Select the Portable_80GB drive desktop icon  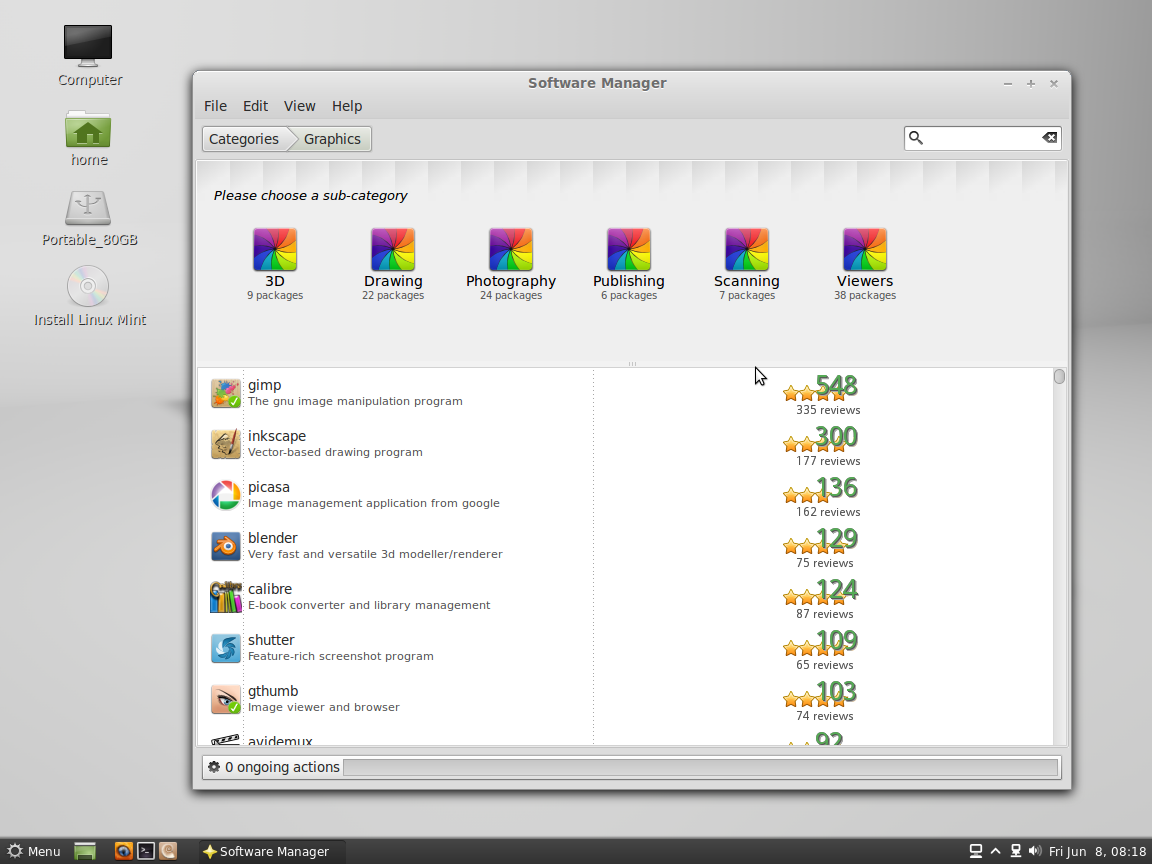point(88,208)
